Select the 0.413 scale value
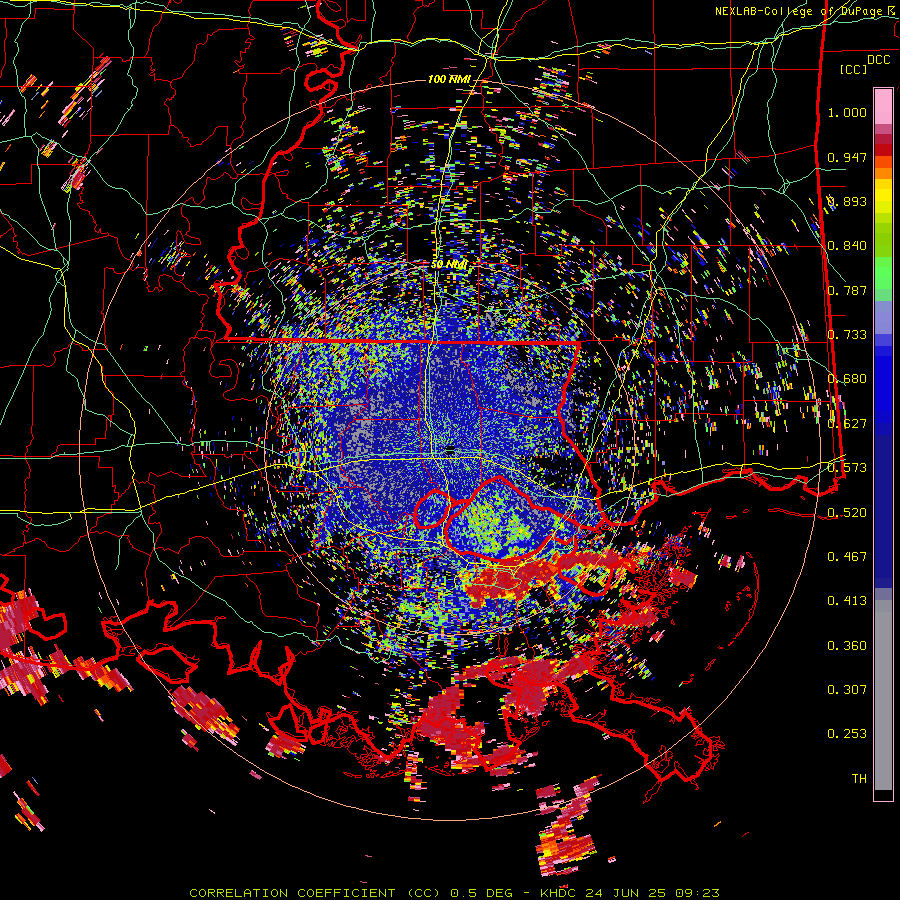 pyautogui.click(x=847, y=601)
